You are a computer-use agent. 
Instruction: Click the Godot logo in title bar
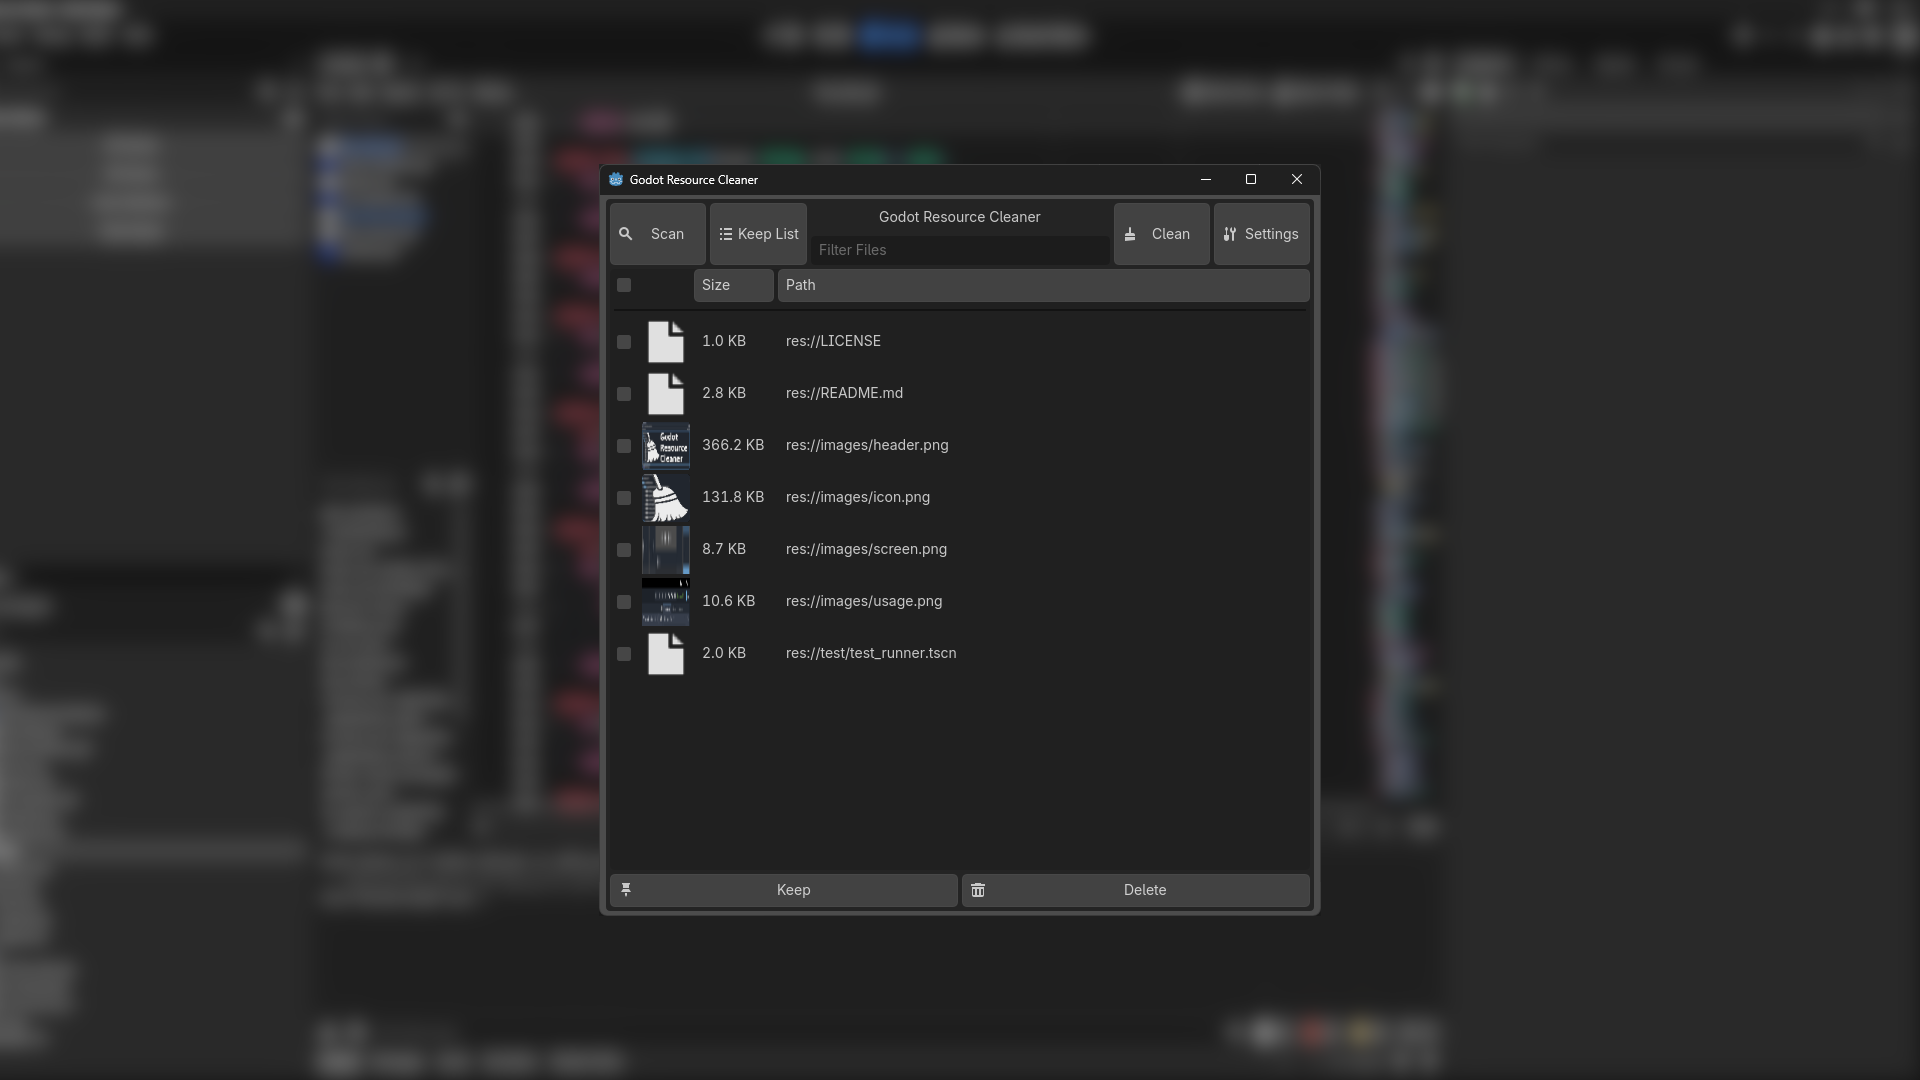(616, 180)
